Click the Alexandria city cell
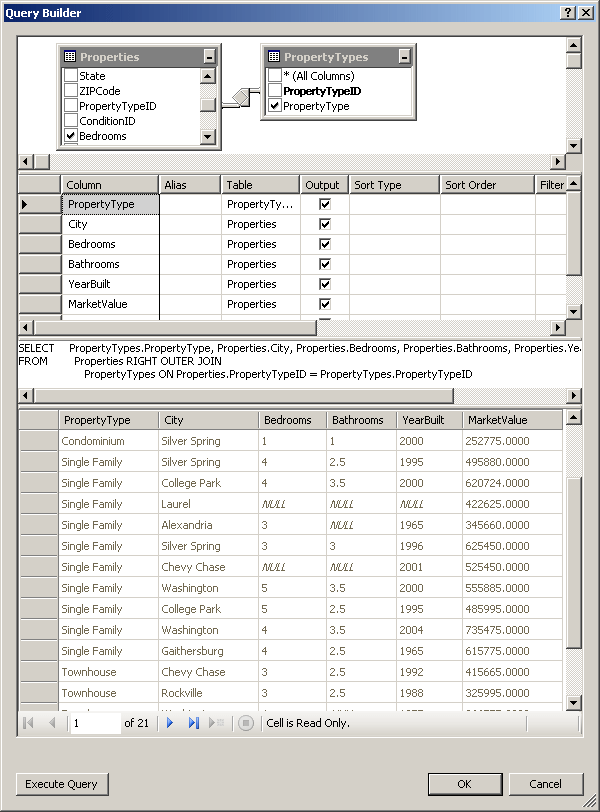600x812 pixels. click(208, 525)
